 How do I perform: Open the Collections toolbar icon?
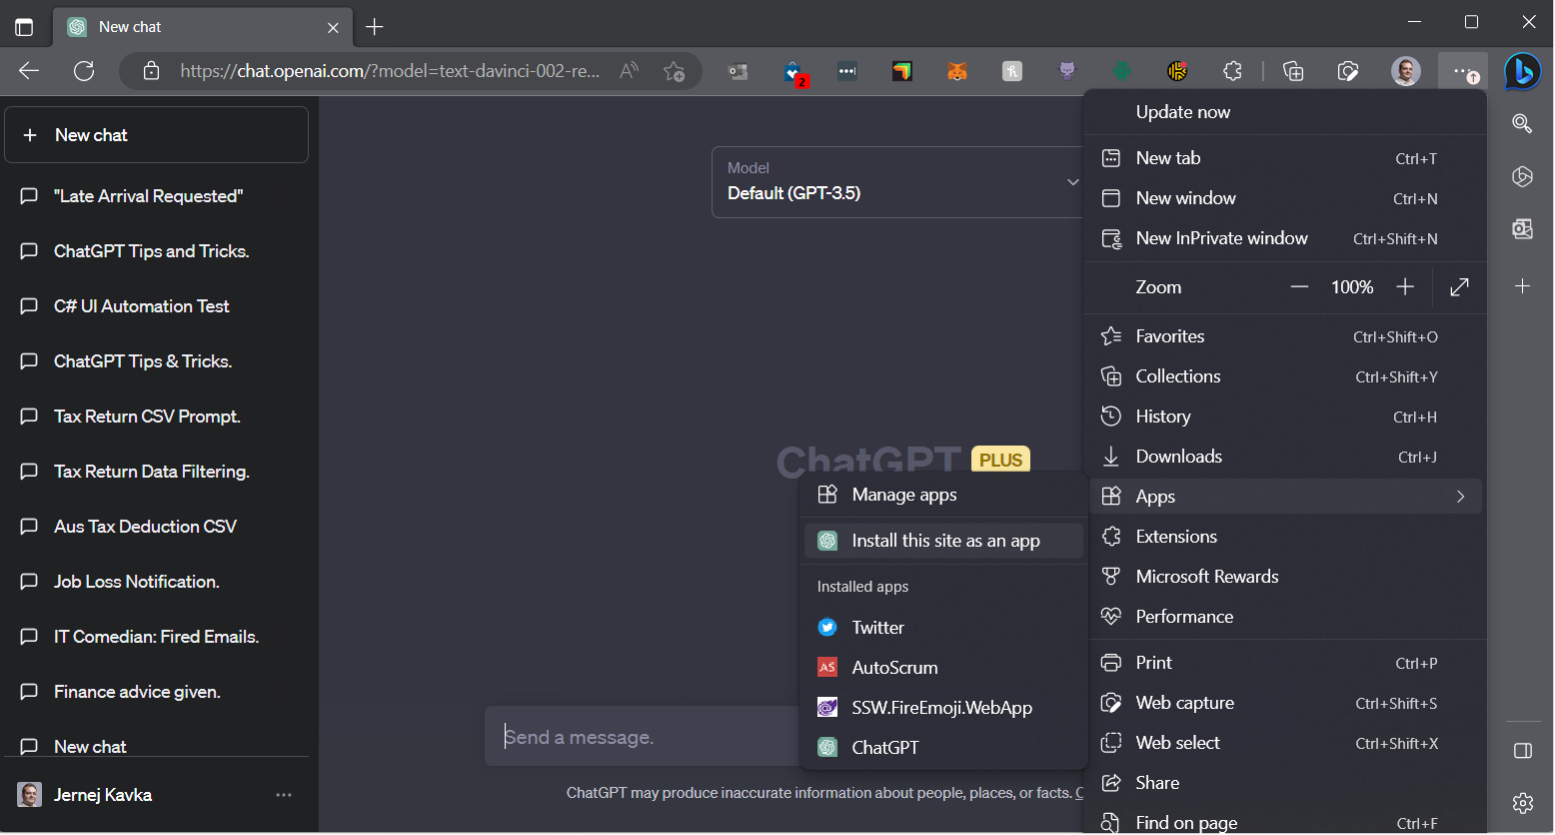(1293, 71)
